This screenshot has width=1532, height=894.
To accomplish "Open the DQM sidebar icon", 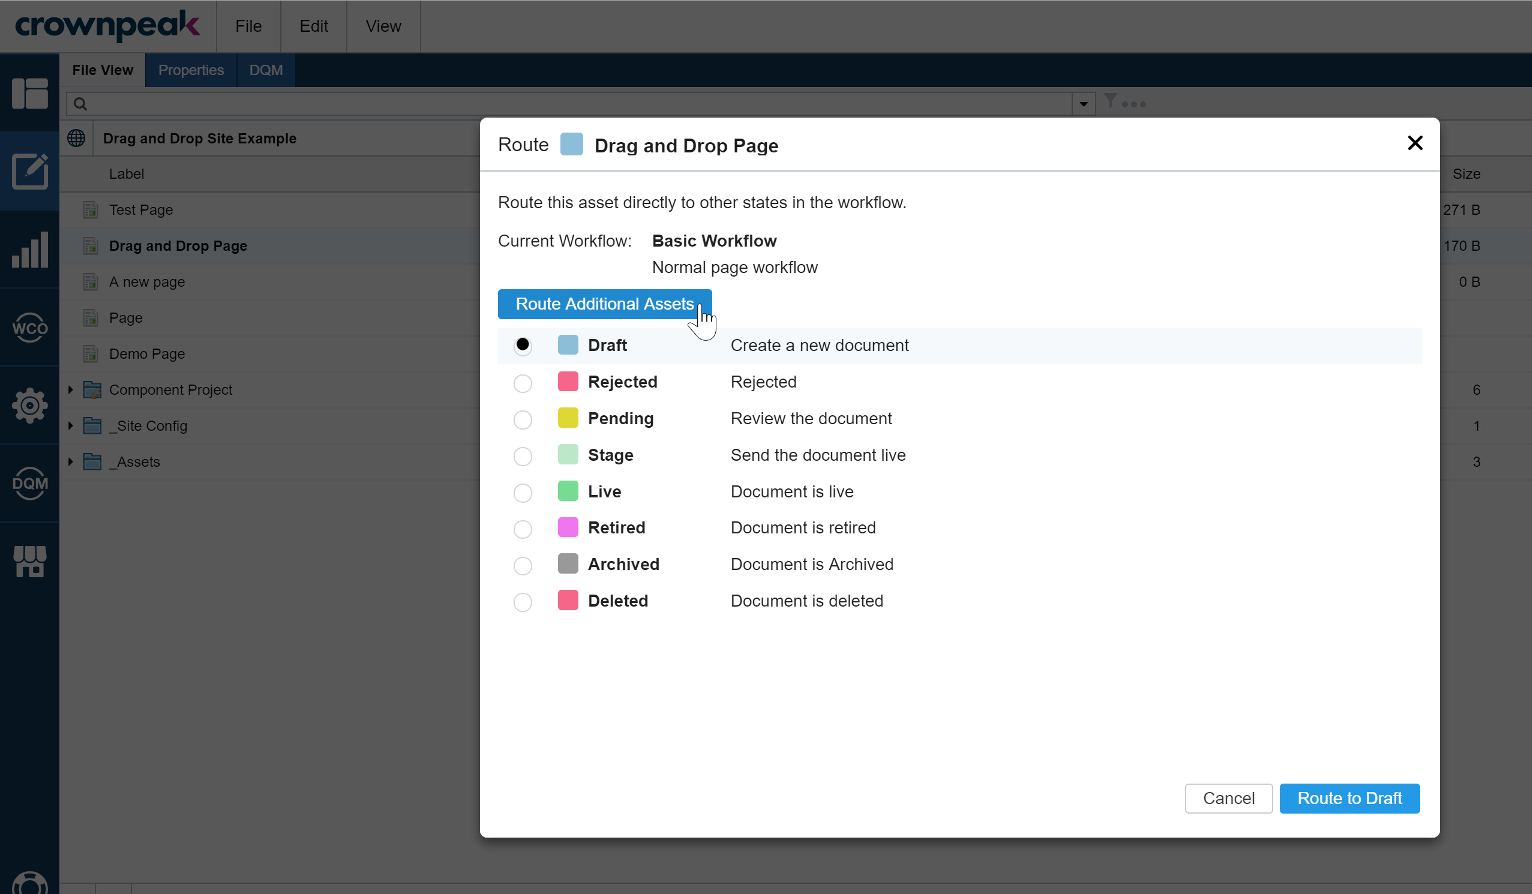I will (30, 483).
